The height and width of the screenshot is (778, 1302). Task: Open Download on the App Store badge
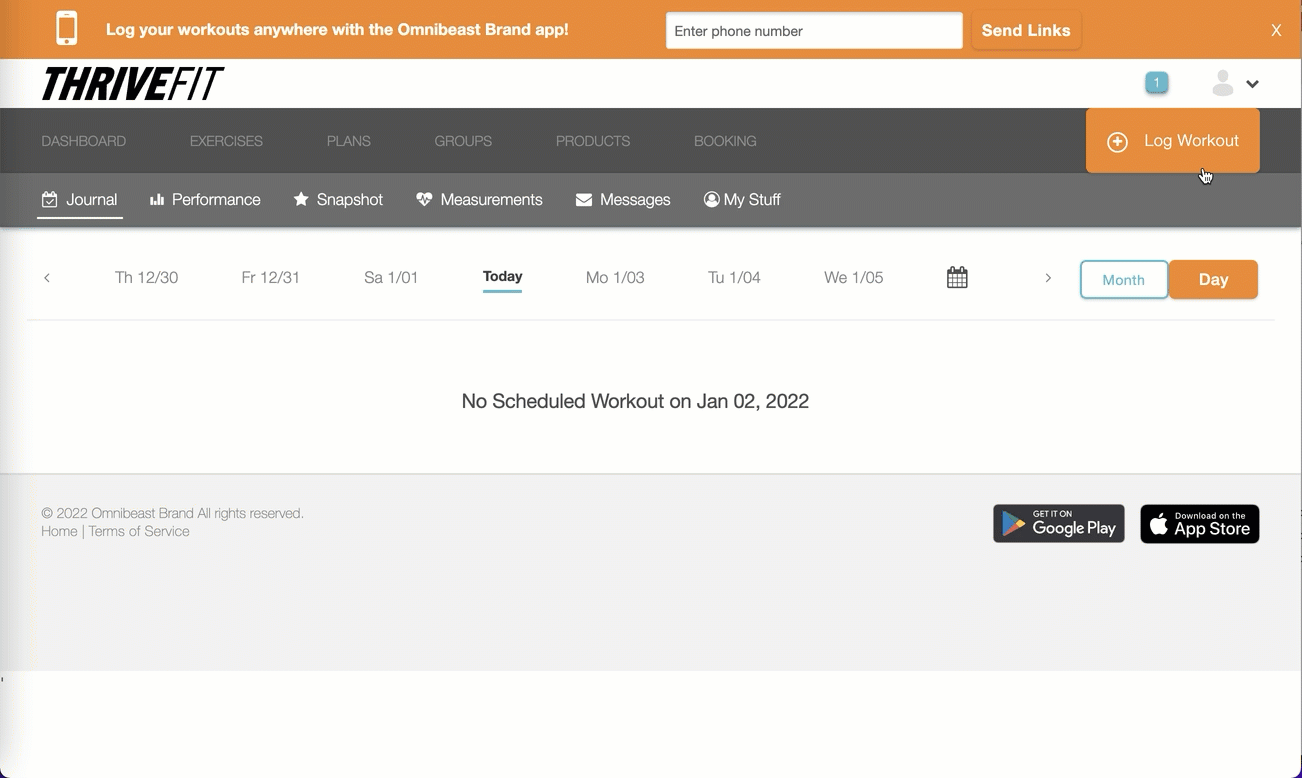click(x=1199, y=524)
